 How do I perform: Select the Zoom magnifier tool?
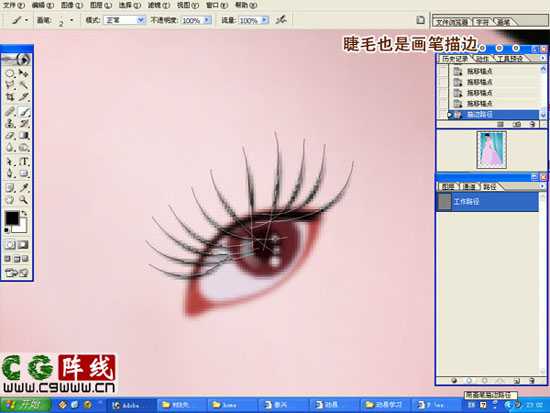click(x=24, y=200)
